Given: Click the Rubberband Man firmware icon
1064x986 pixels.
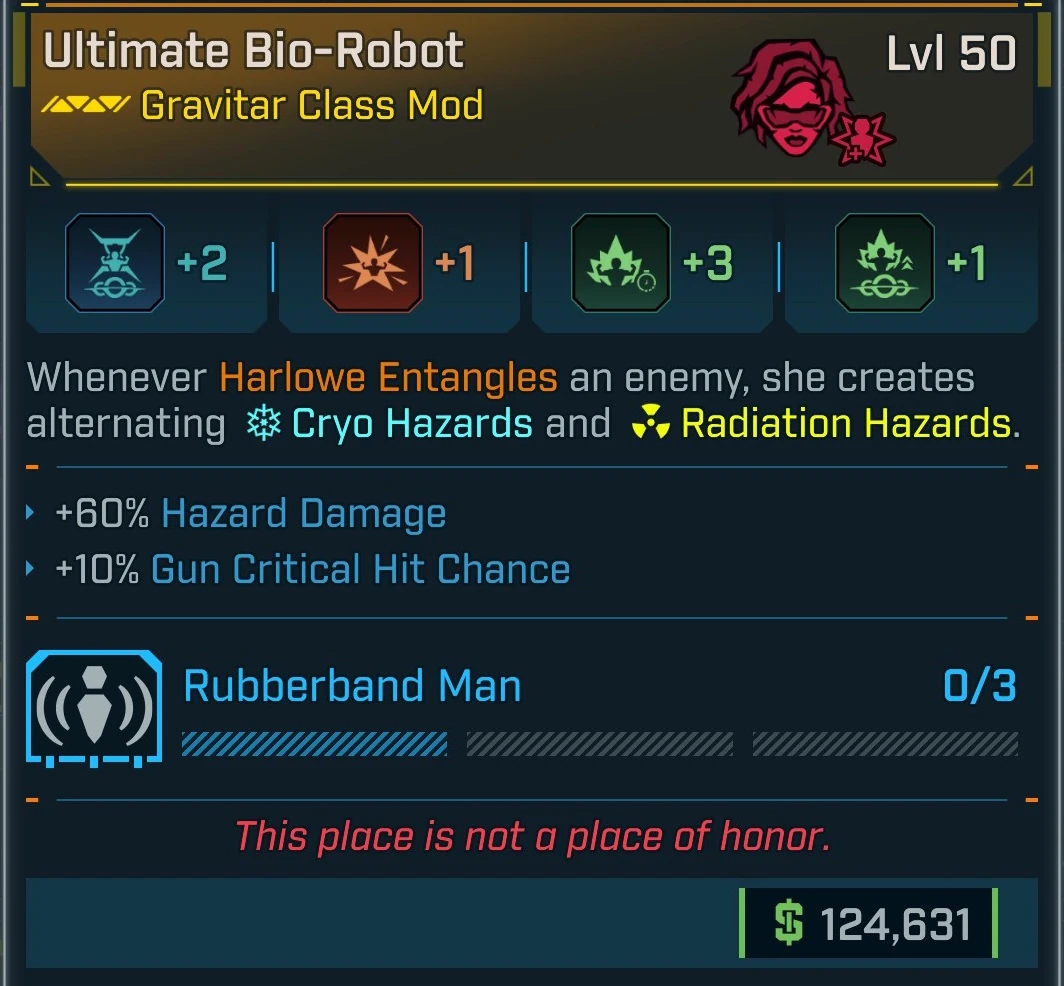Looking at the screenshot, I should (94, 708).
